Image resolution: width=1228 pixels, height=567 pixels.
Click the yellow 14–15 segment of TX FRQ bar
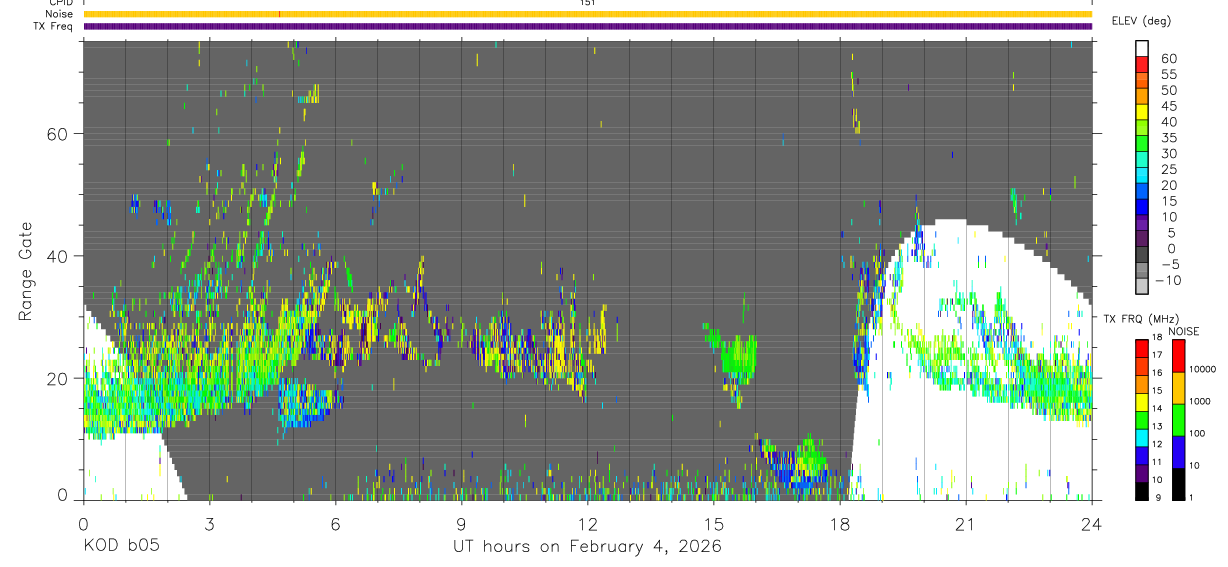click(x=1142, y=402)
